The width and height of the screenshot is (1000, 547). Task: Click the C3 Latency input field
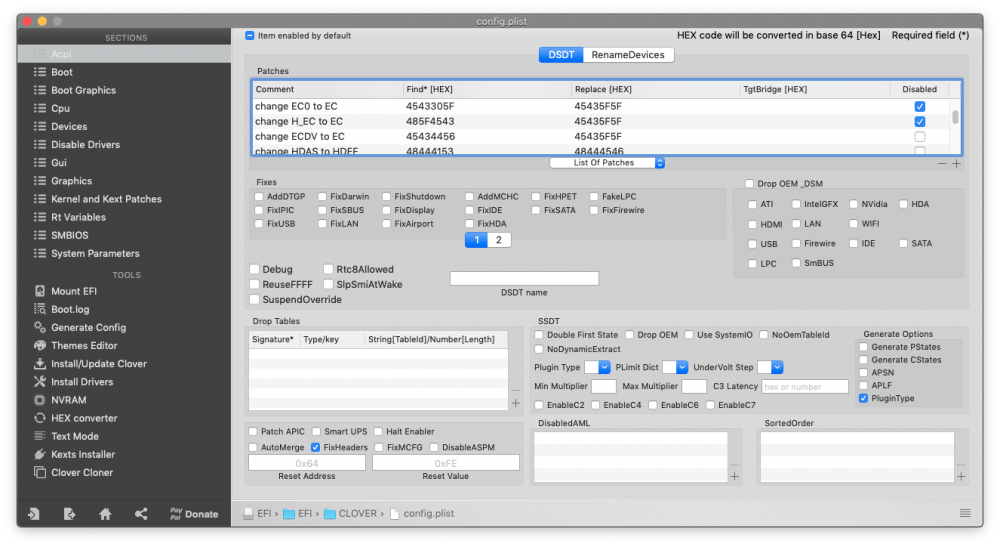point(805,386)
